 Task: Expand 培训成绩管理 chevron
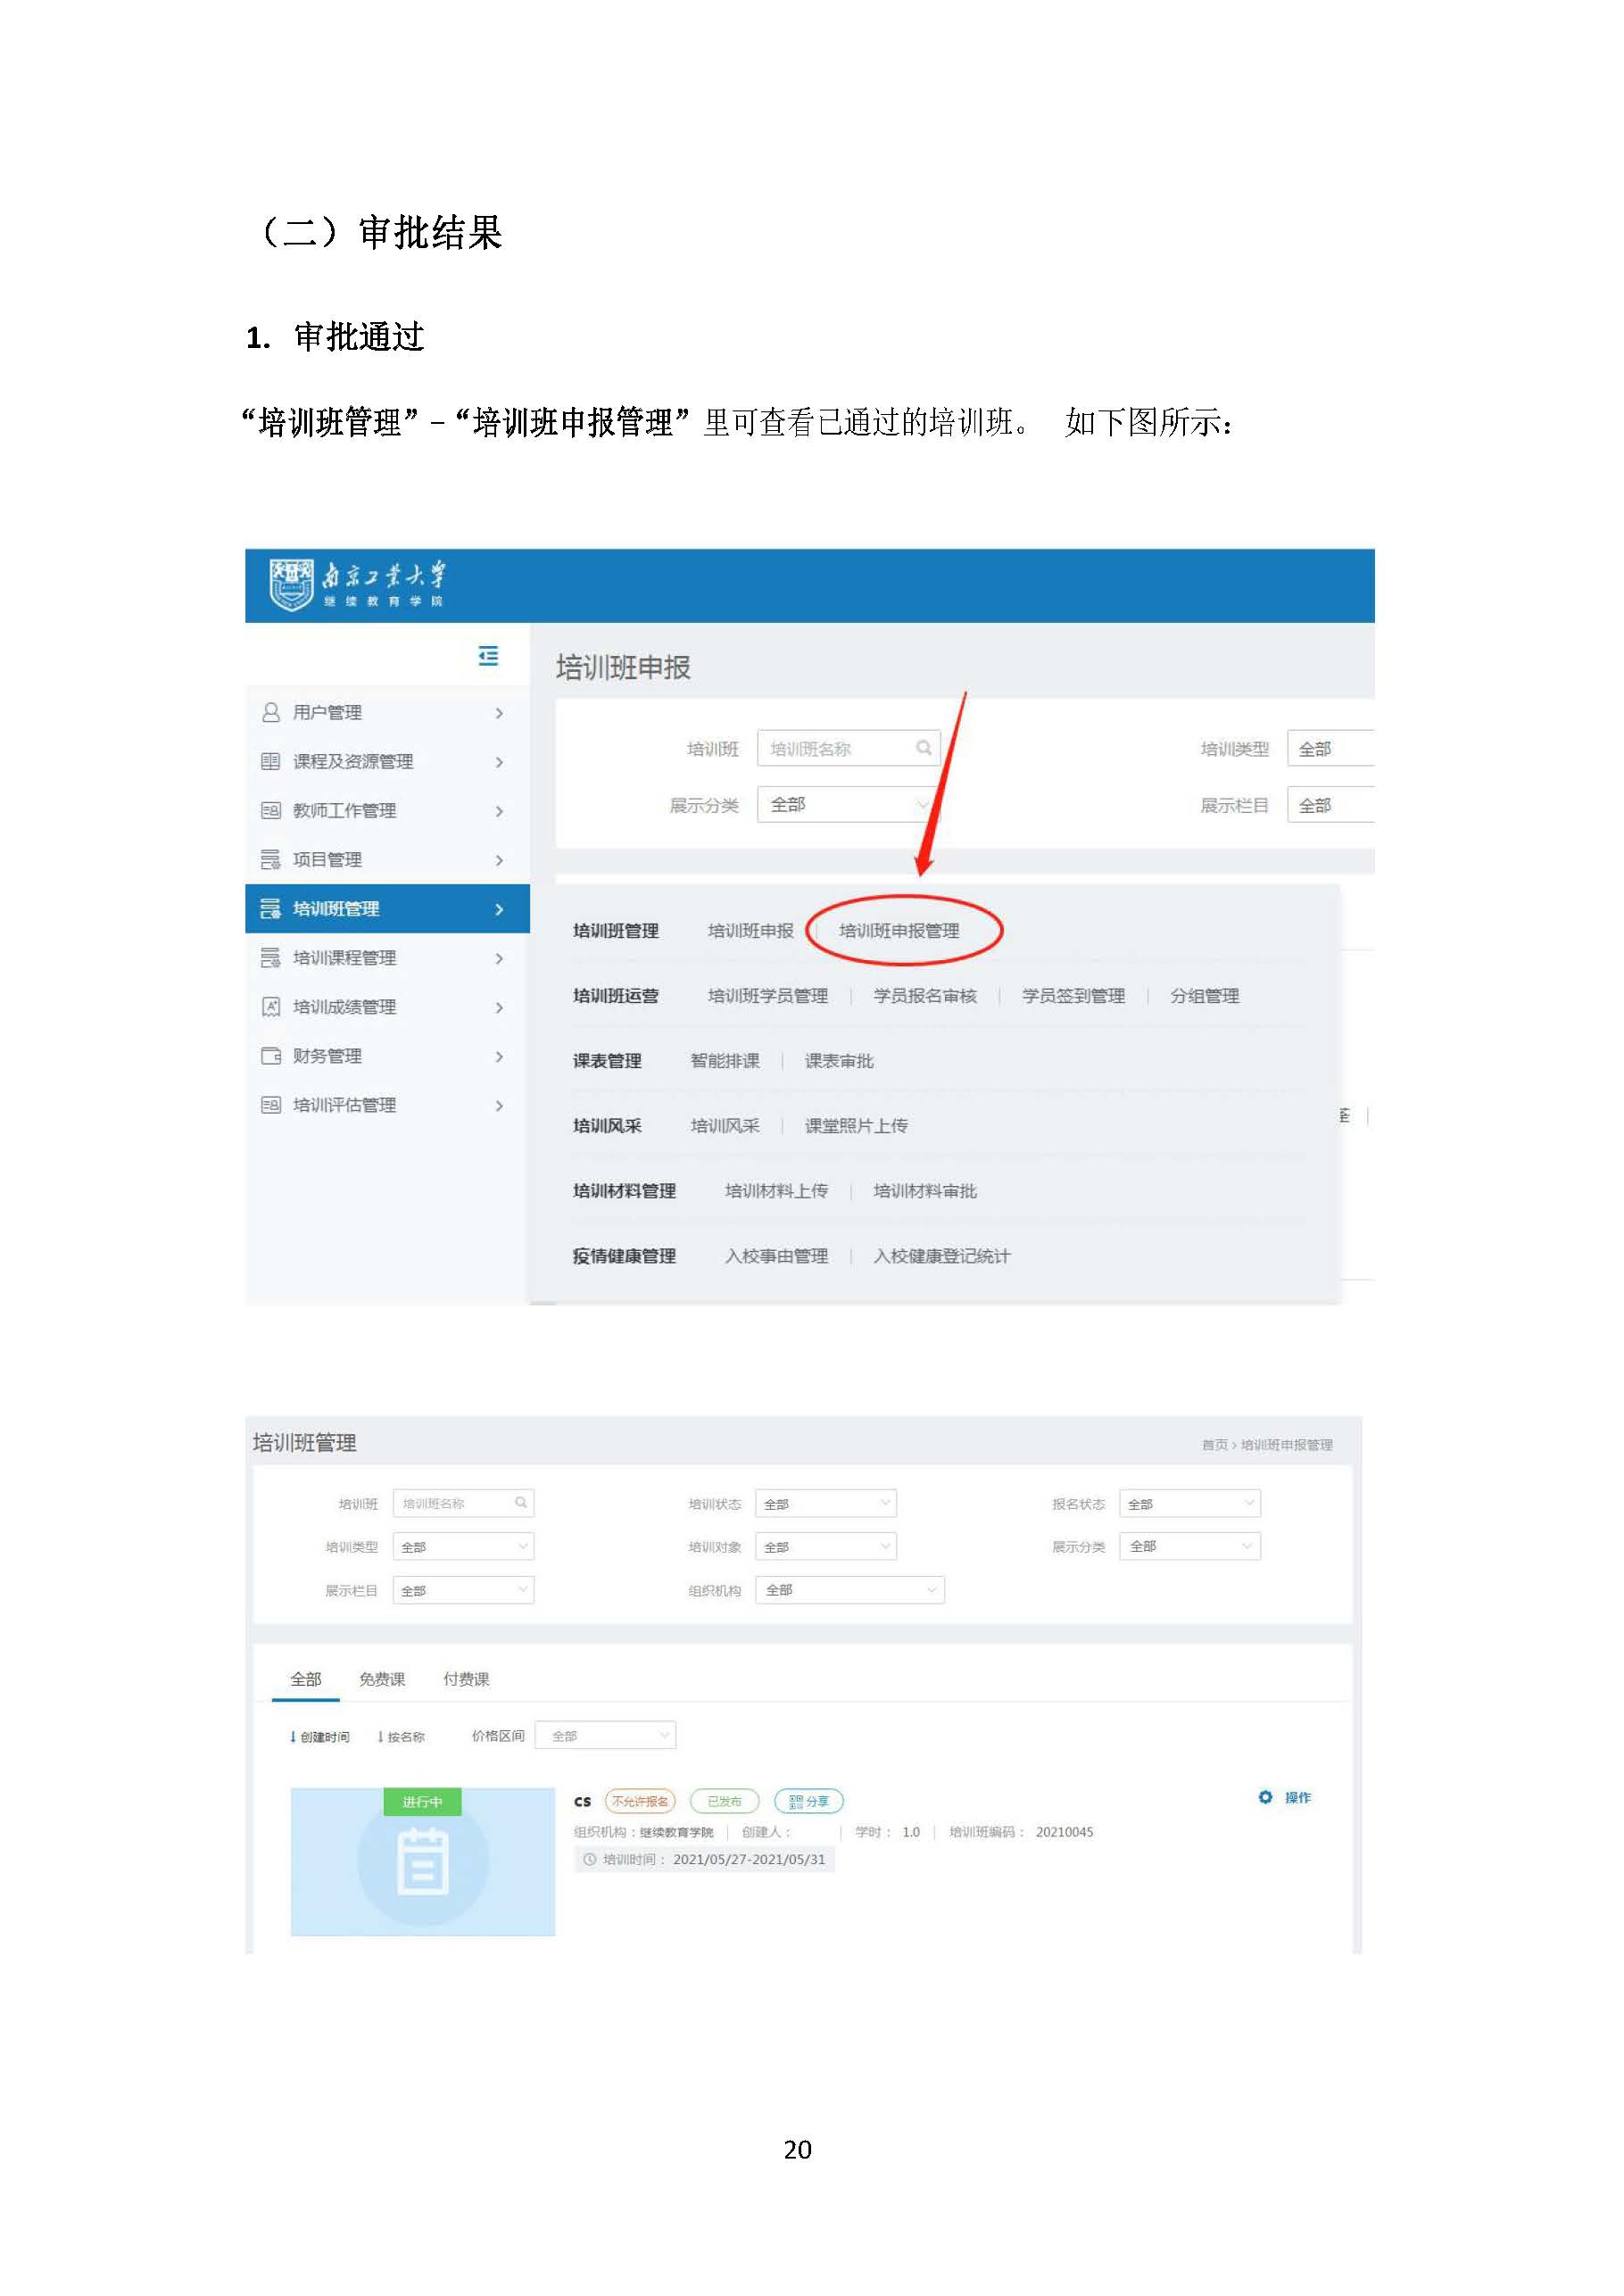tap(499, 1007)
